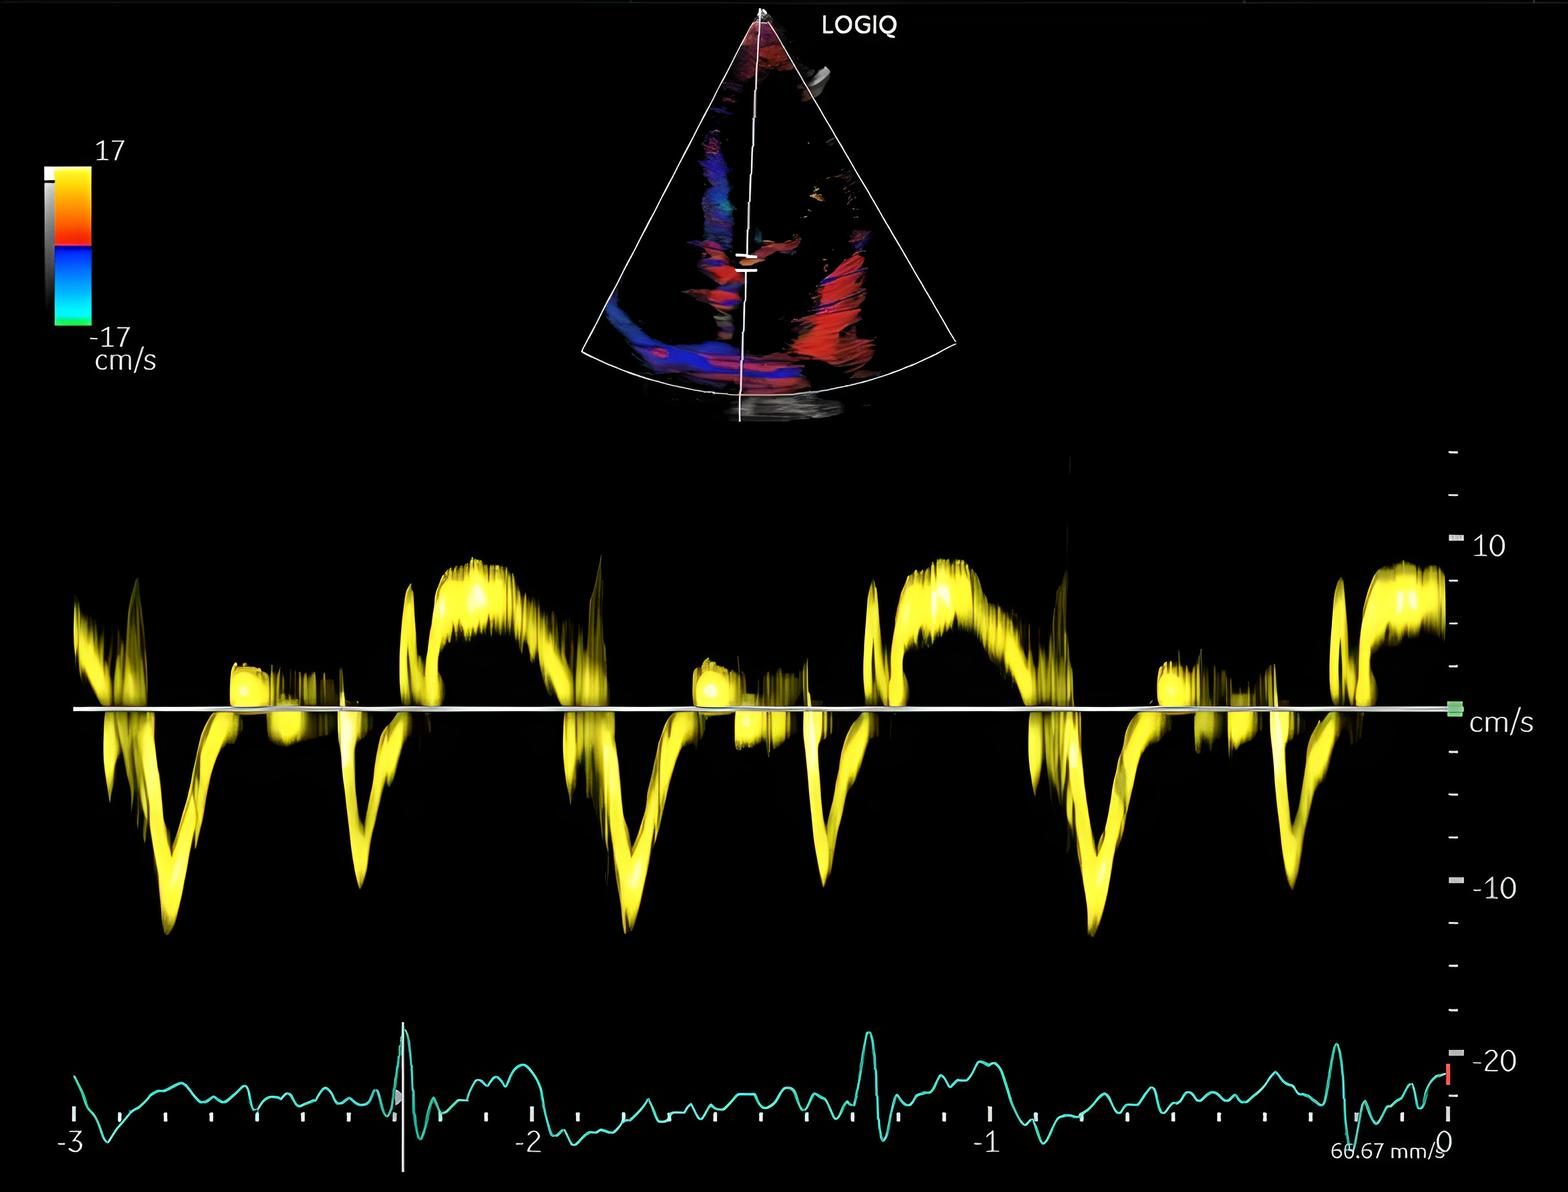Click the 60.67 mm/s sweep speed readout
Viewport: 1568px width, 1192px height.
click(1387, 1151)
